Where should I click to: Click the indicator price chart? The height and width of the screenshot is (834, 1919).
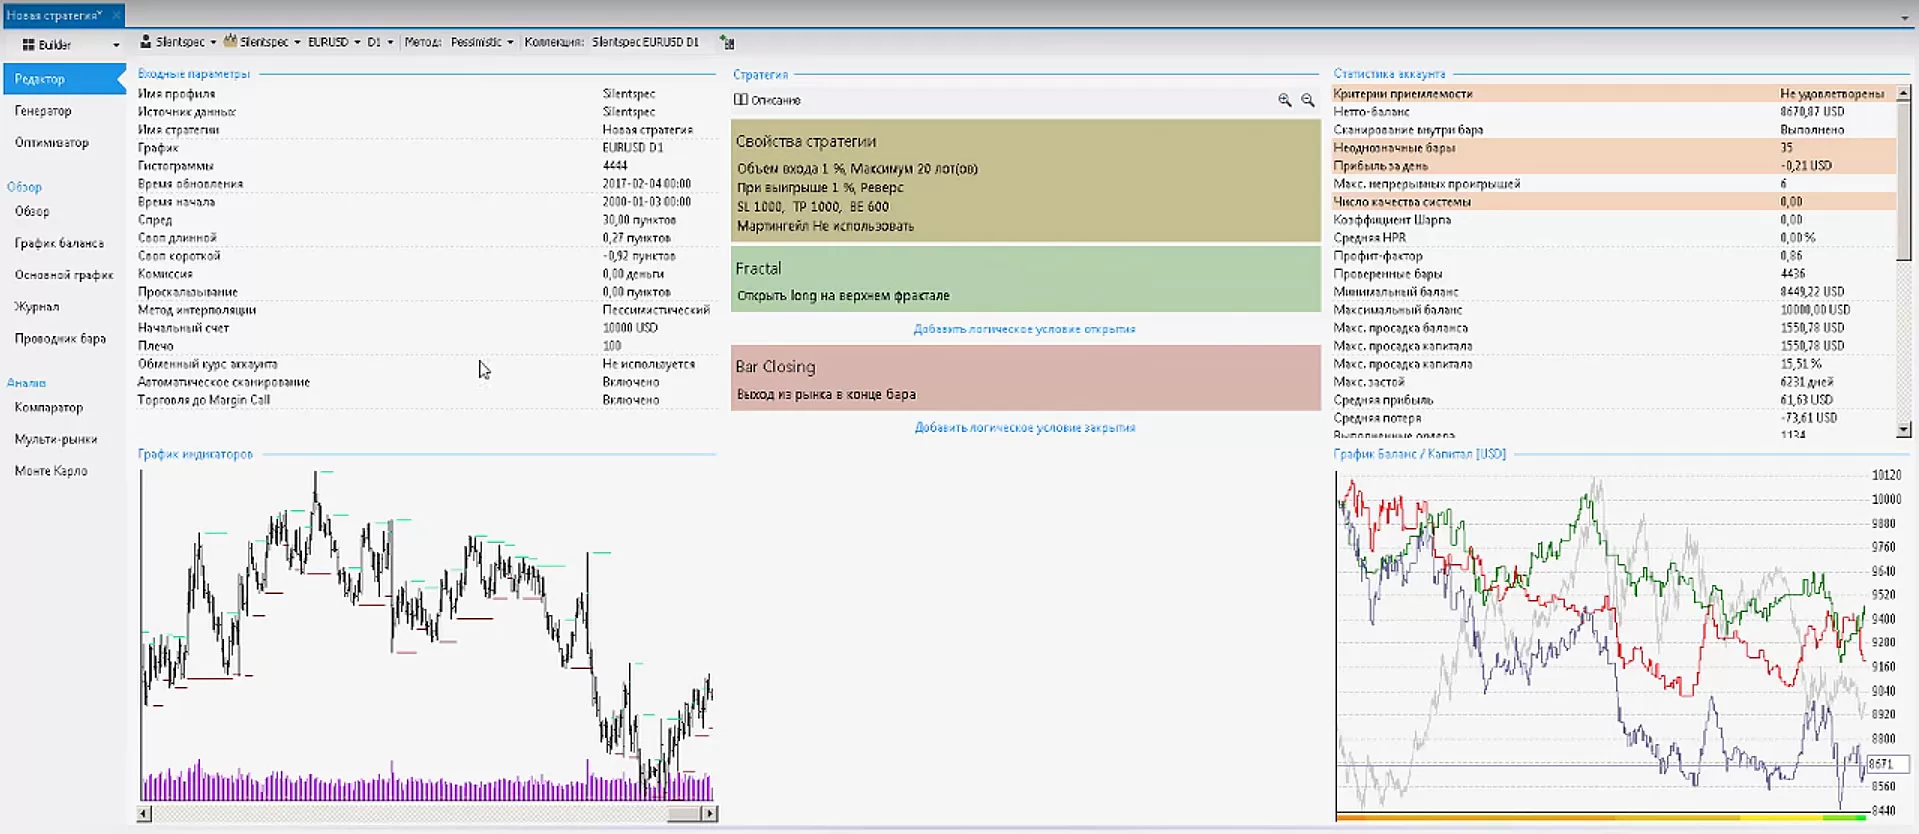coord(427,635)
